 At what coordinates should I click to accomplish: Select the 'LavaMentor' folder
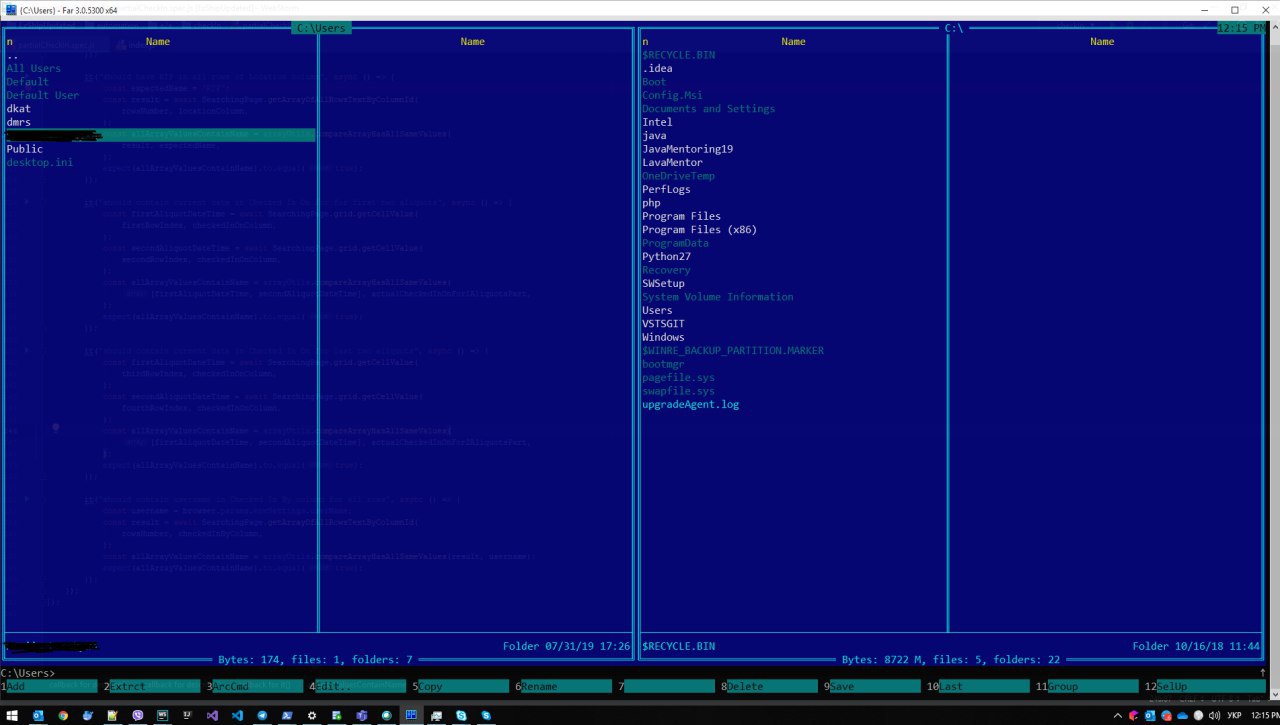pyautogui.click(x=672, y=162)
